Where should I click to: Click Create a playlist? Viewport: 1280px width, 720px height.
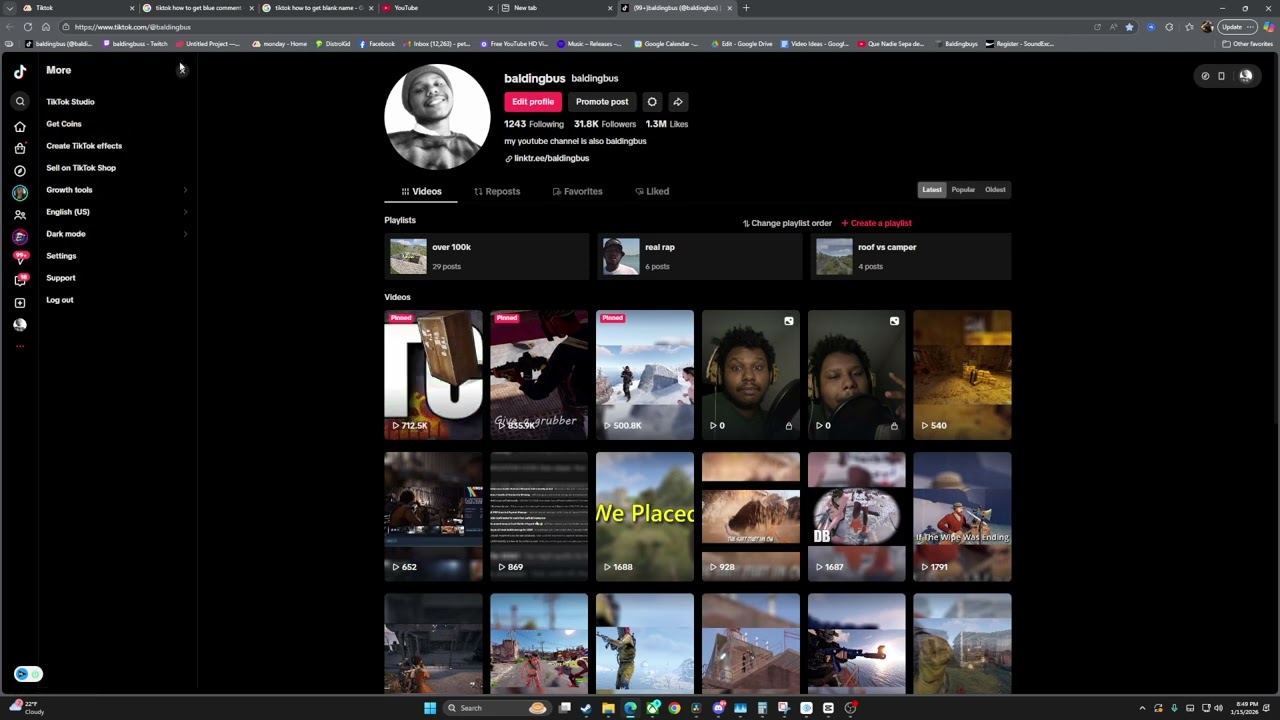[876, 224]
